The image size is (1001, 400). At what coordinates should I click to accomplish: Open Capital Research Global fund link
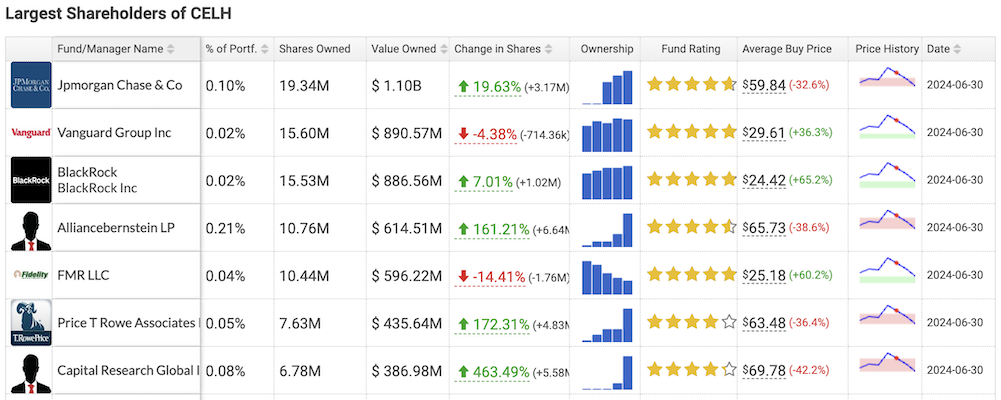coord(128,371)
